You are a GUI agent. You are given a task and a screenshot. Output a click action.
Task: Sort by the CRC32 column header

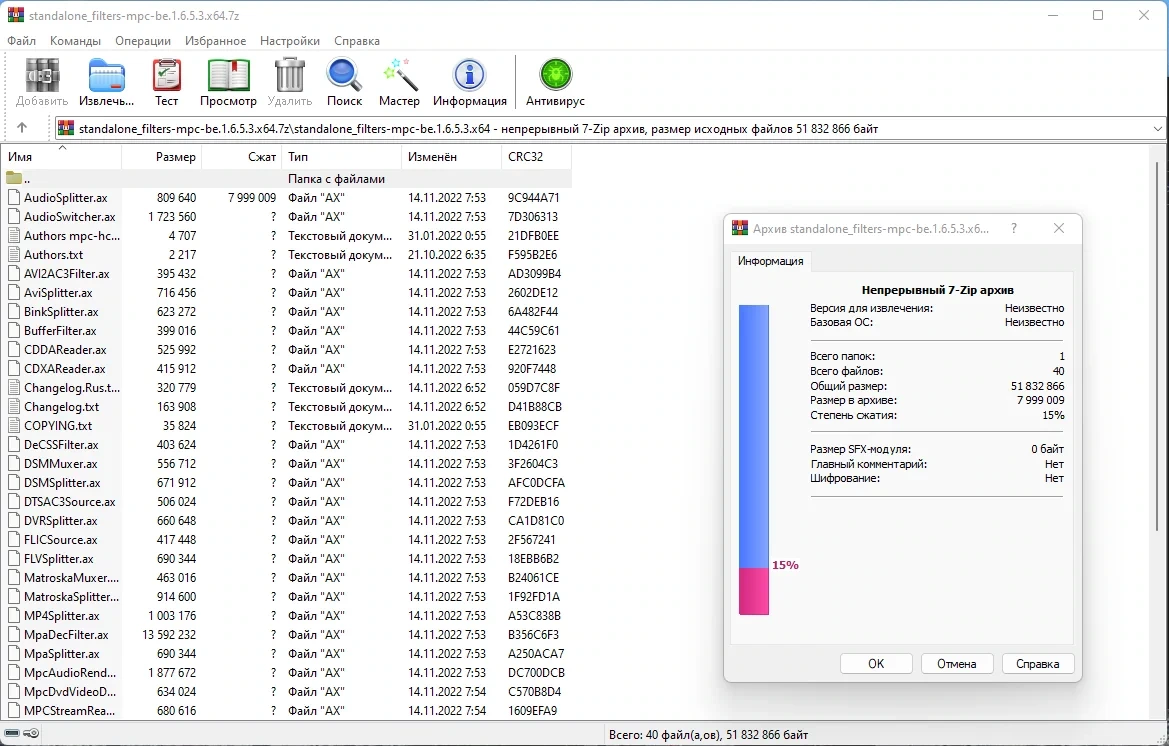click(537, 157)
